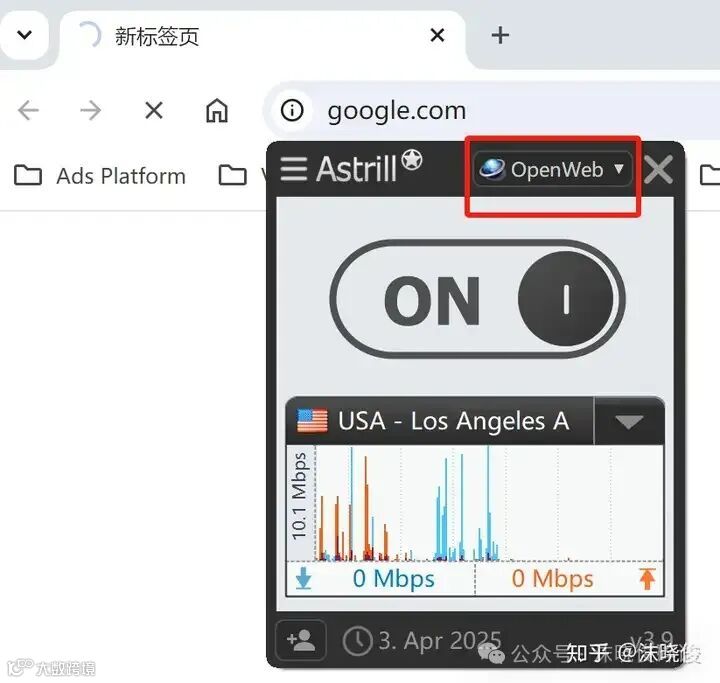Open the tab search dropdown chevron
Image resolution: width=720 pixels, height=683 pixels.
point(24,34)
